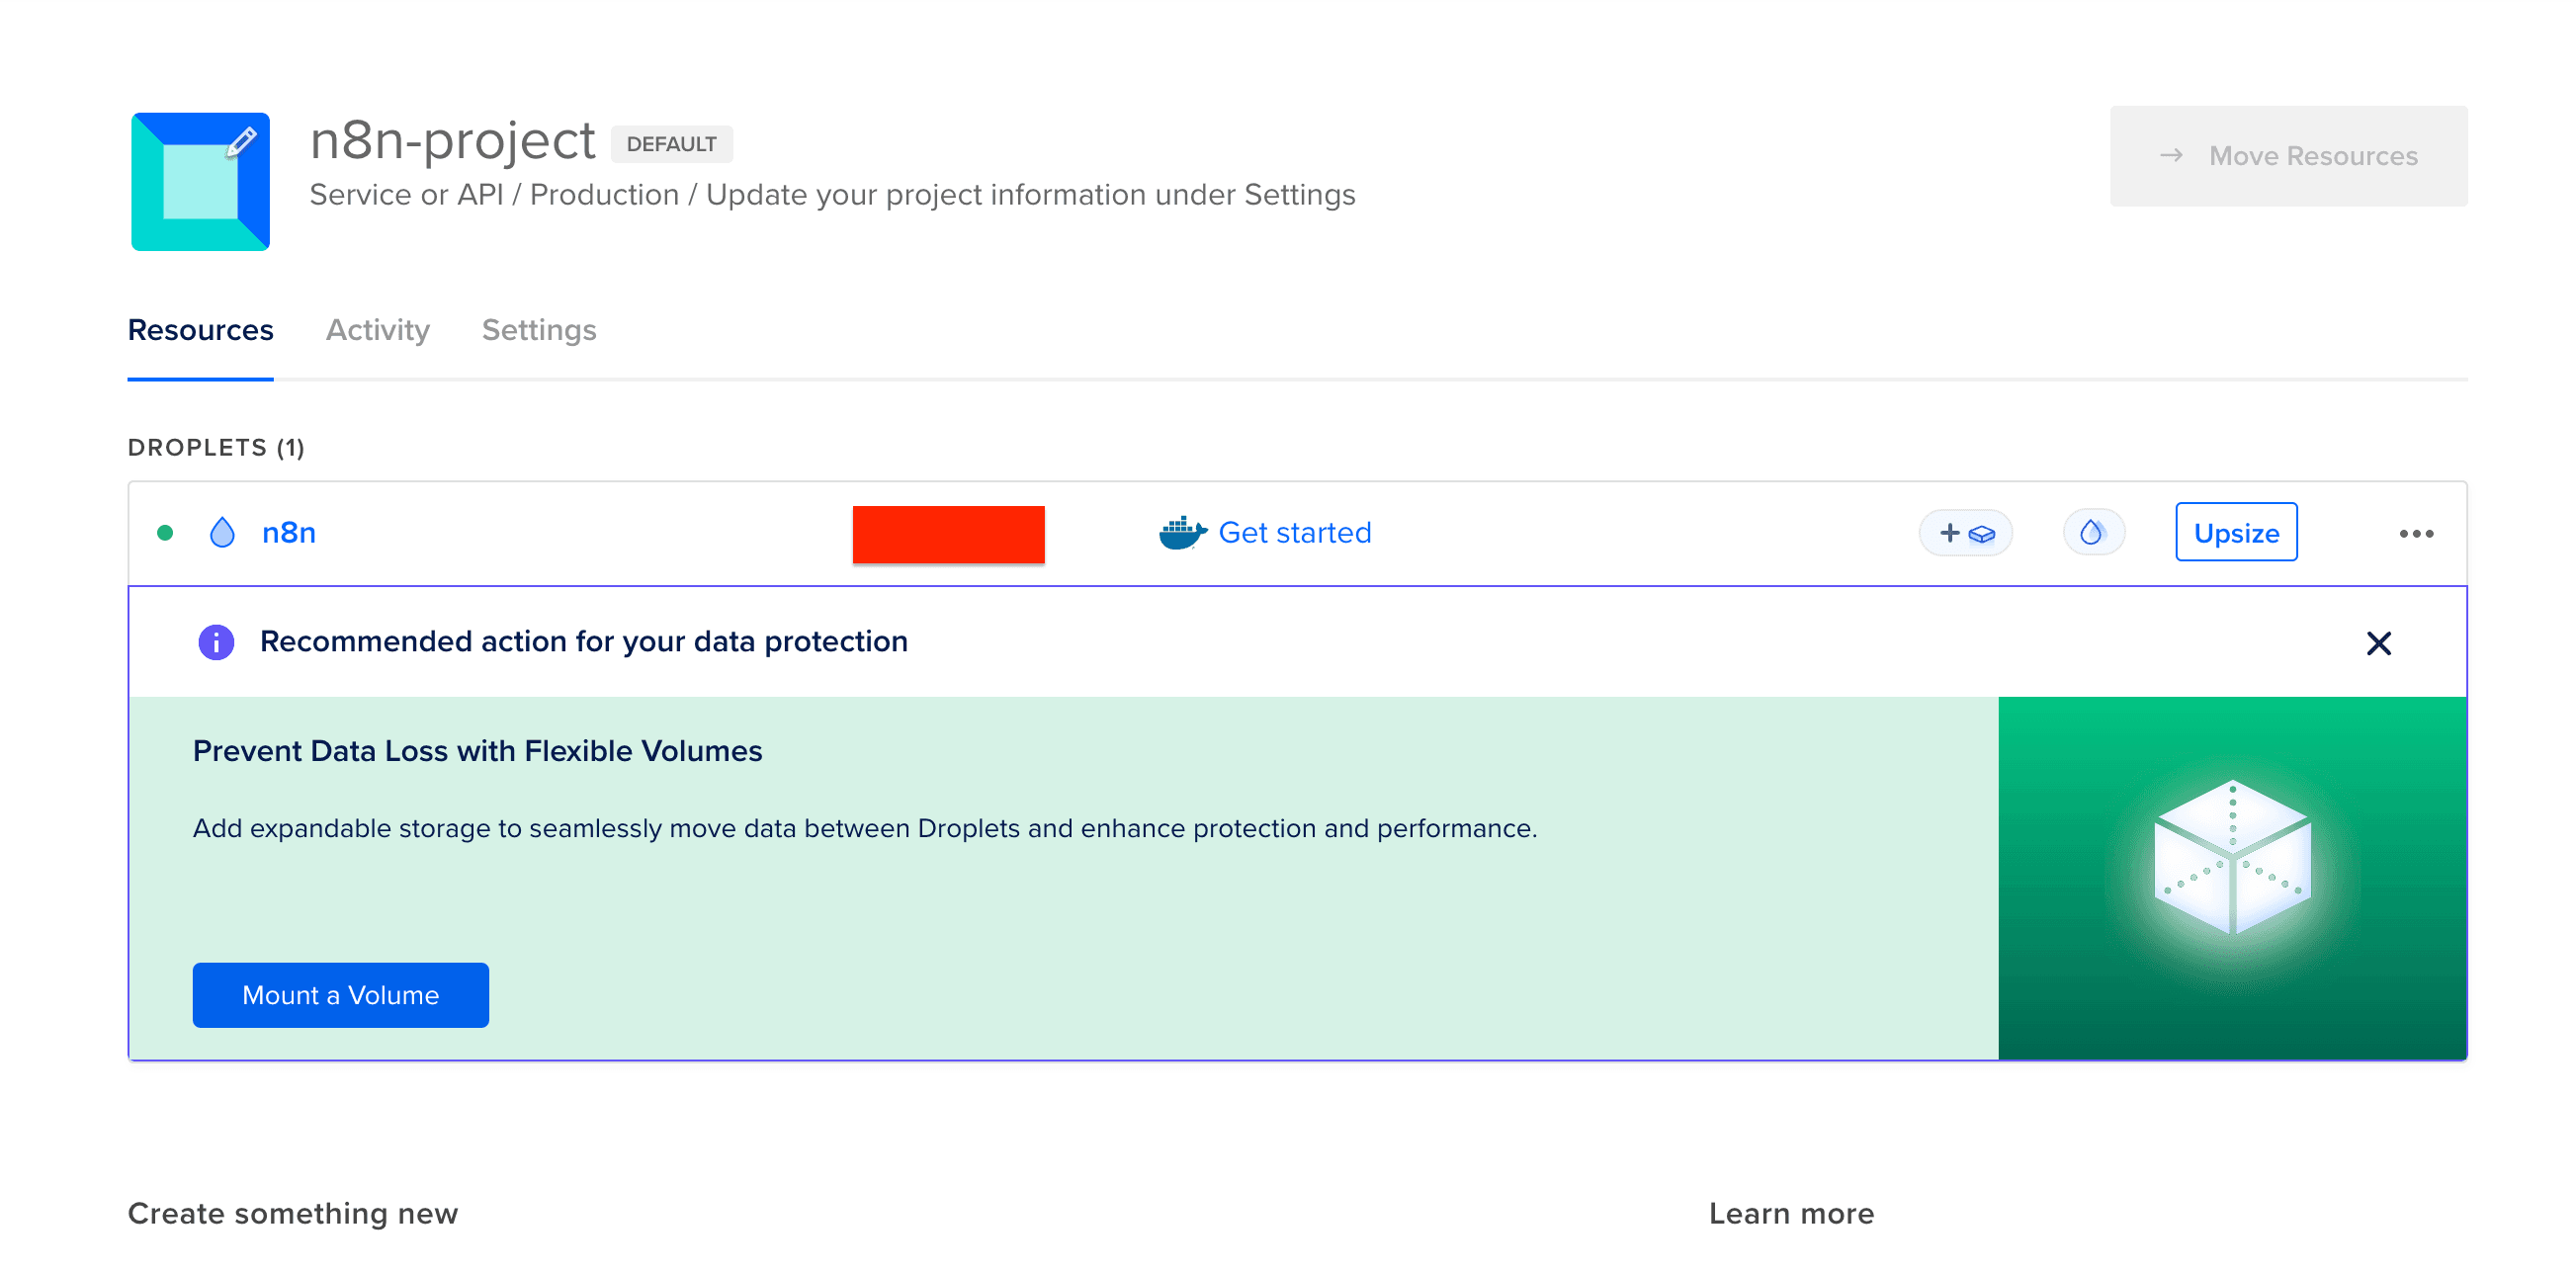Click the Add expandable storage description text
The image size is (2576, 1273).
pos(864,829)
